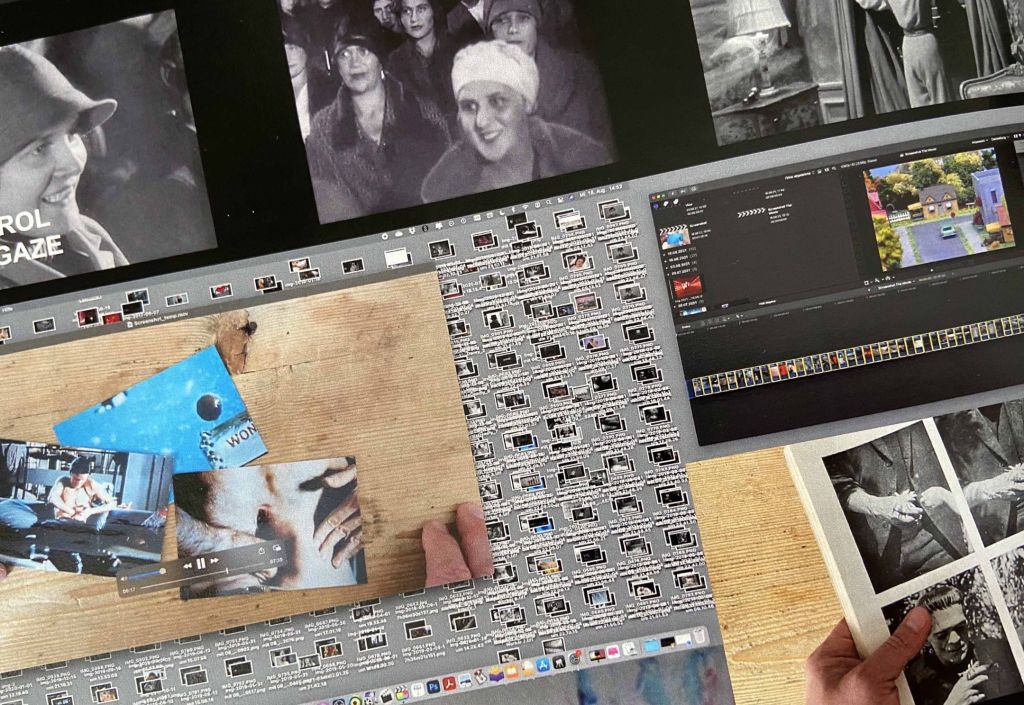Tap the camera capture icon on the video player
This screenshot has height=705, width=1024.
tap(277, 548)
